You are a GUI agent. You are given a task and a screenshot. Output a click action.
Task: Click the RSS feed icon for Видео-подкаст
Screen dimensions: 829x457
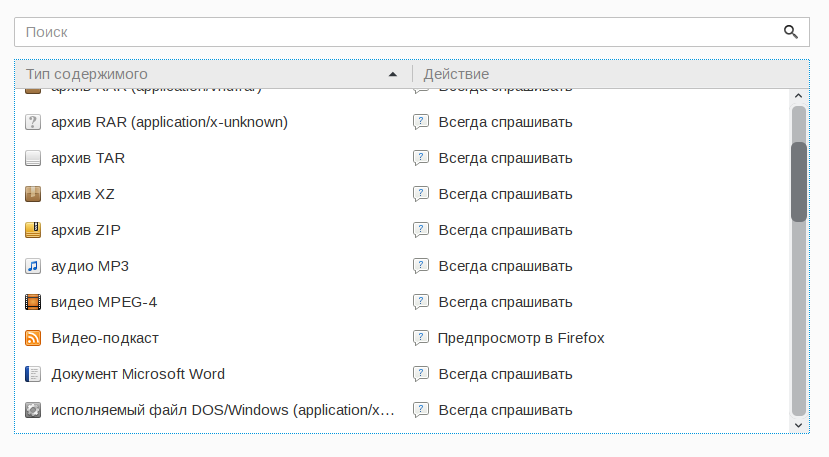pyautogui.click(x=33, y=338)
